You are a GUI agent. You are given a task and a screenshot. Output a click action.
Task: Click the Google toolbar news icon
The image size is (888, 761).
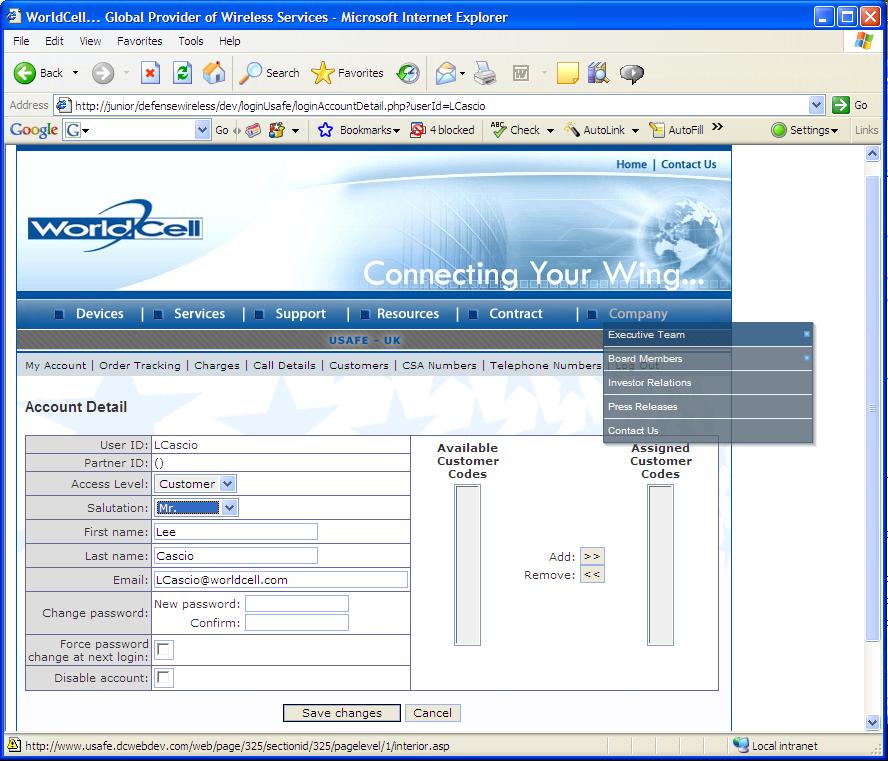coord(253,130)
